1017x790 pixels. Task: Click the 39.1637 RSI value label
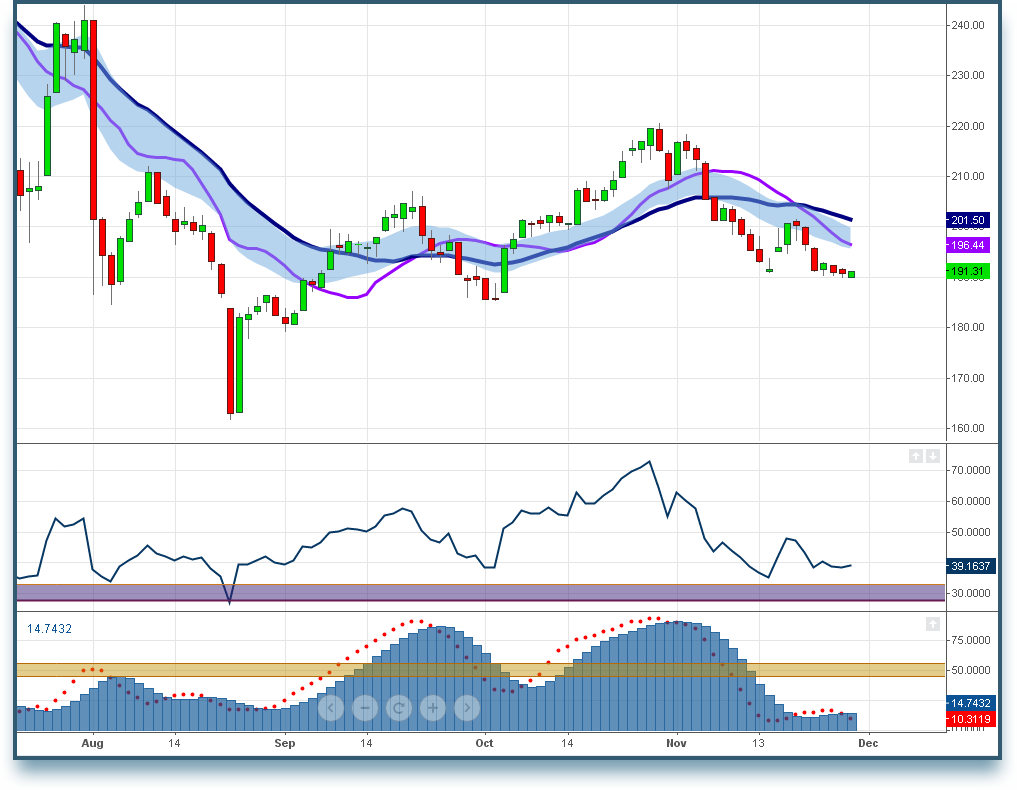click(x=970, y=566)
